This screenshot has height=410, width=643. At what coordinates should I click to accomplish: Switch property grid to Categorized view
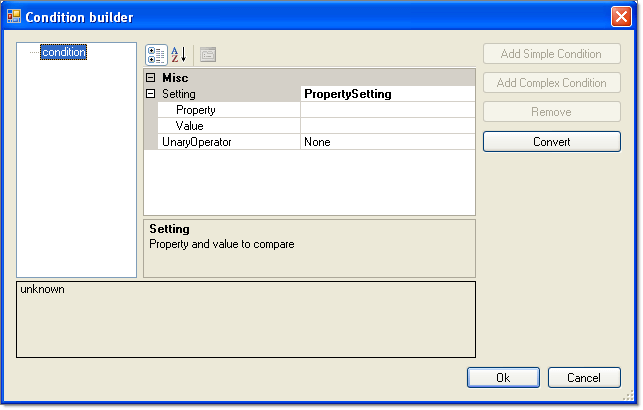156,55
